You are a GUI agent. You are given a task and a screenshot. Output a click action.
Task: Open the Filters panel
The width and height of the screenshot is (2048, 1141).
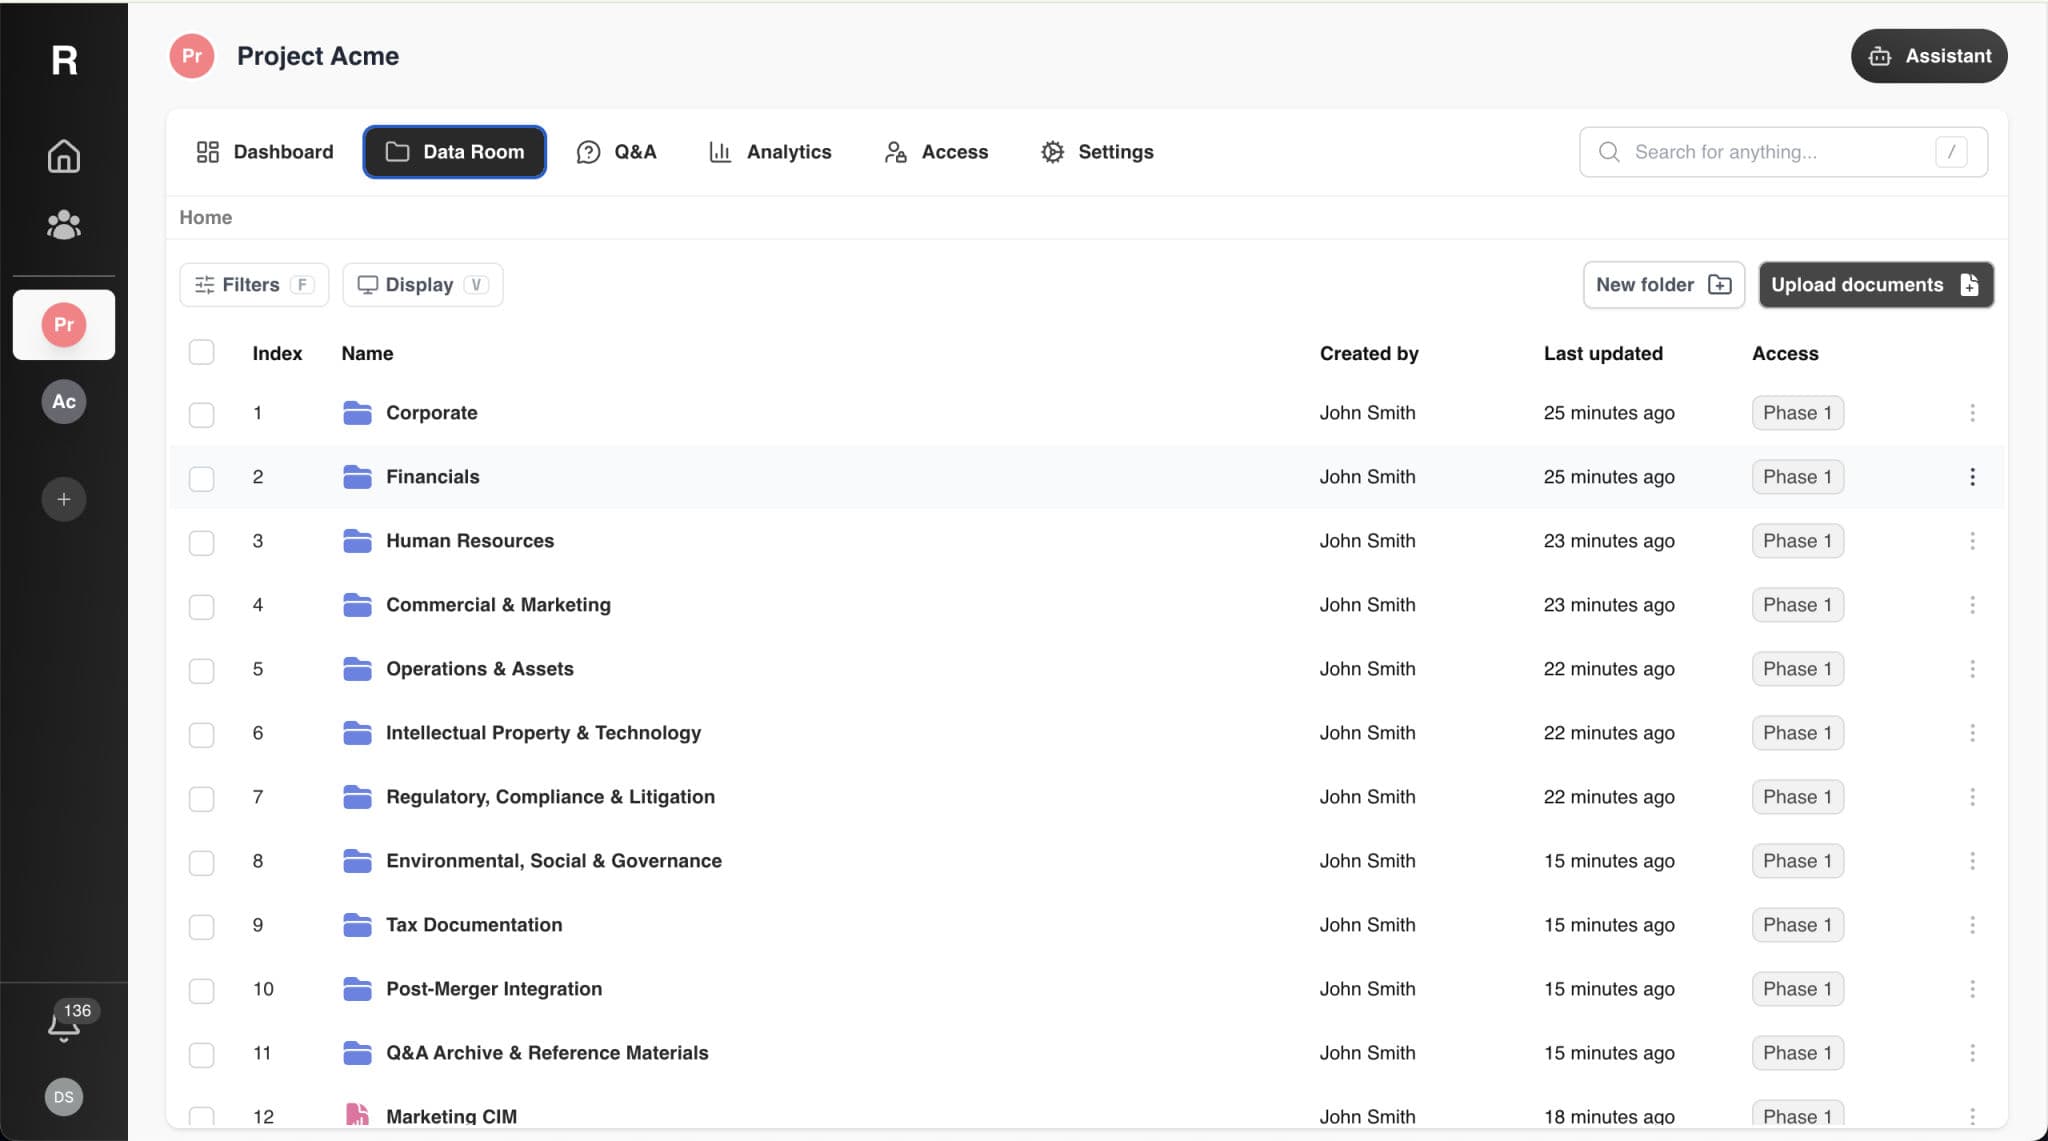click(x=254, y=285)
